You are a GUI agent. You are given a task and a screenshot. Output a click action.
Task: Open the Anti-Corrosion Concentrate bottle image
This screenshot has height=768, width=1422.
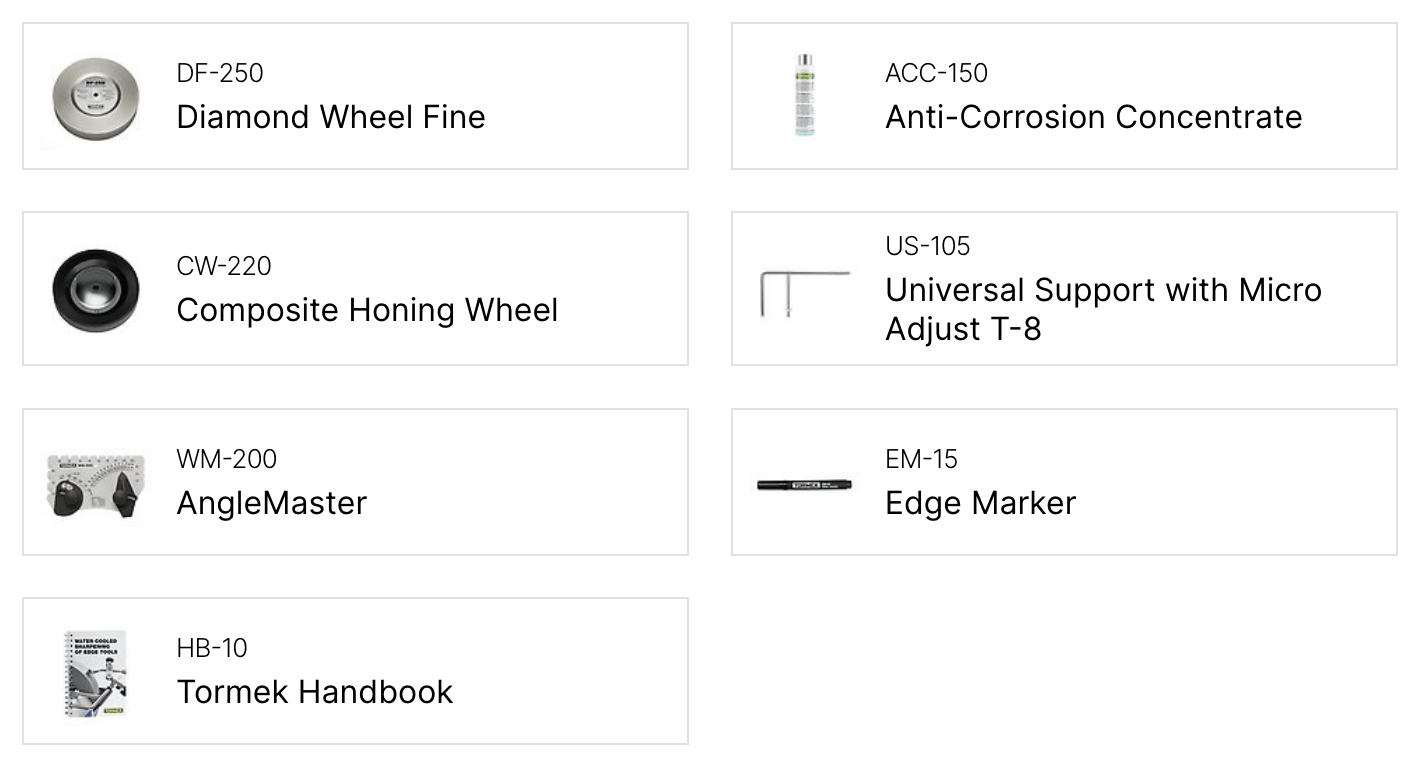click(x=805, y=97)
